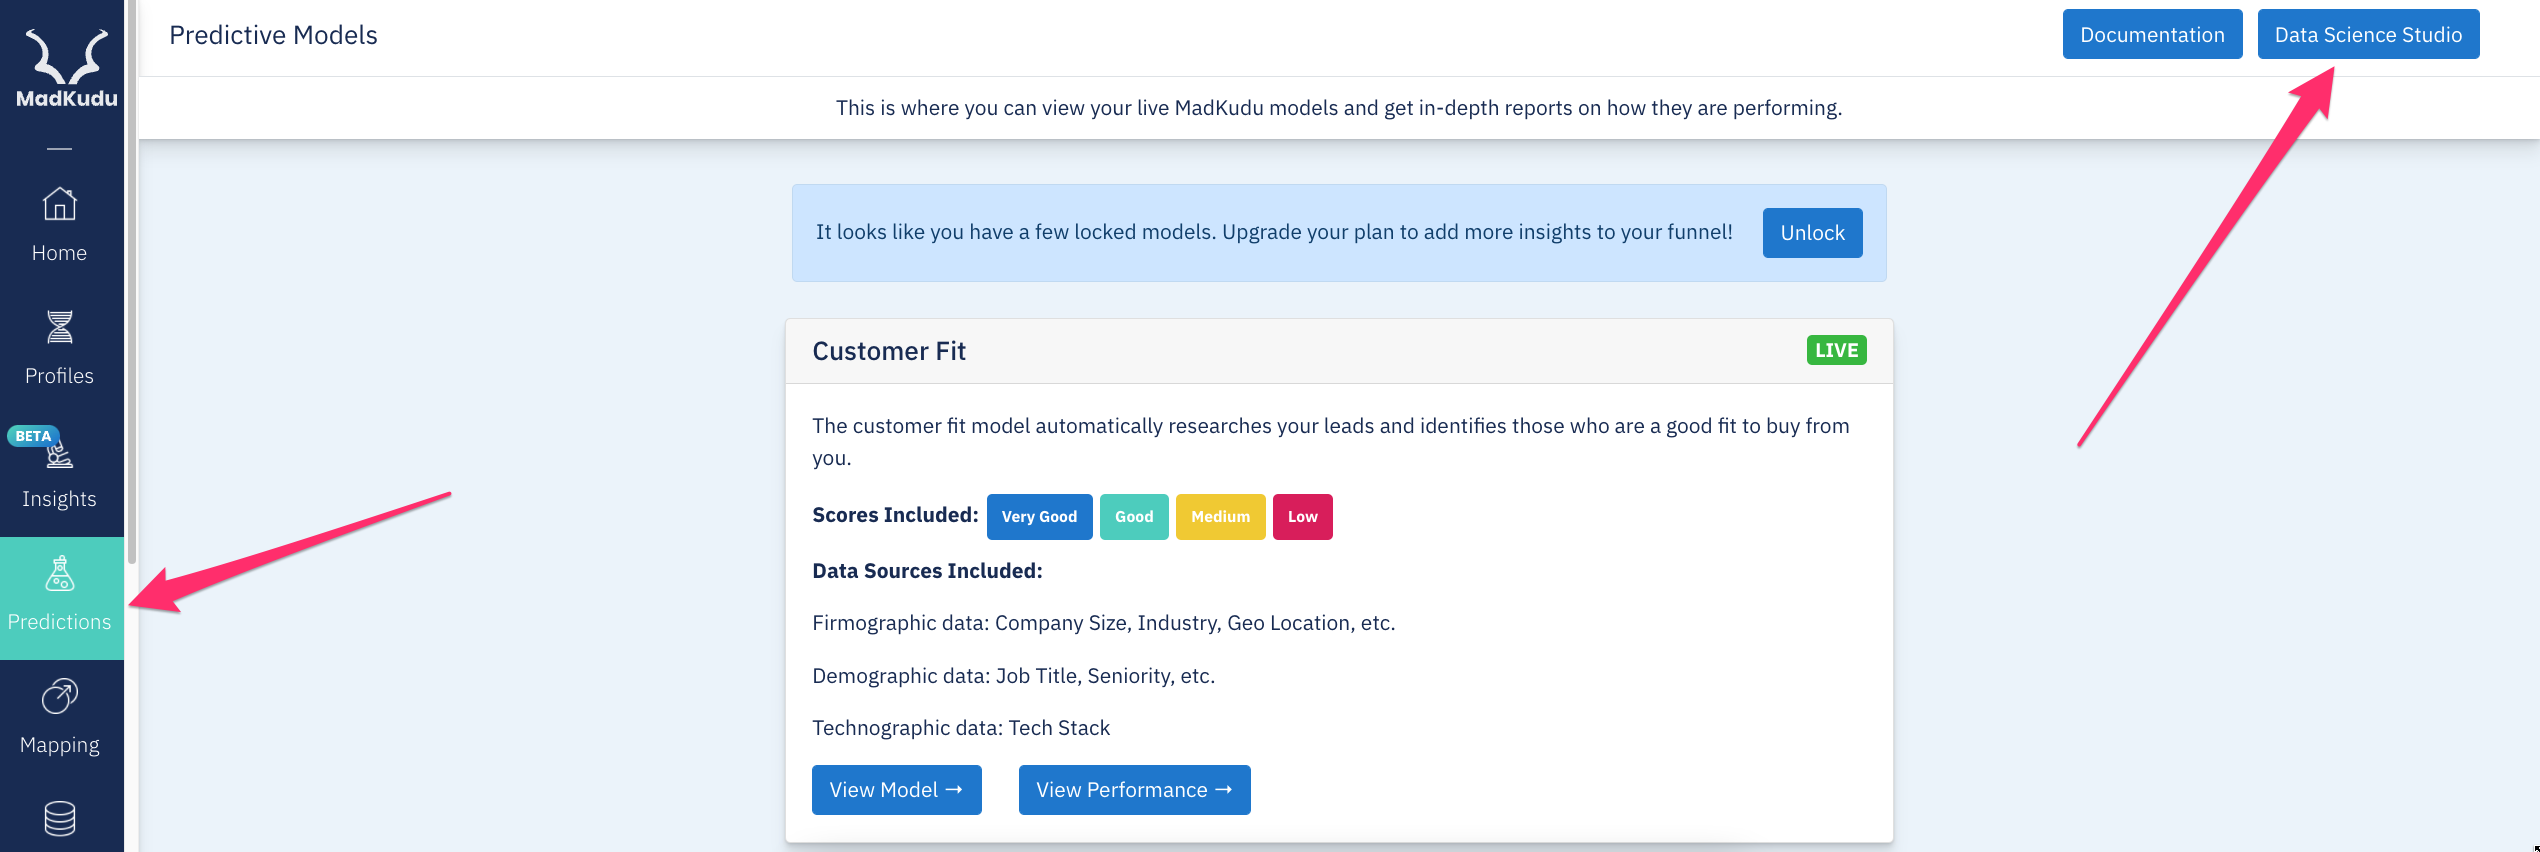Viewport: 2540px width, 852px height.
Task: Click the Customer Fit card title
Action: [889, 351]
